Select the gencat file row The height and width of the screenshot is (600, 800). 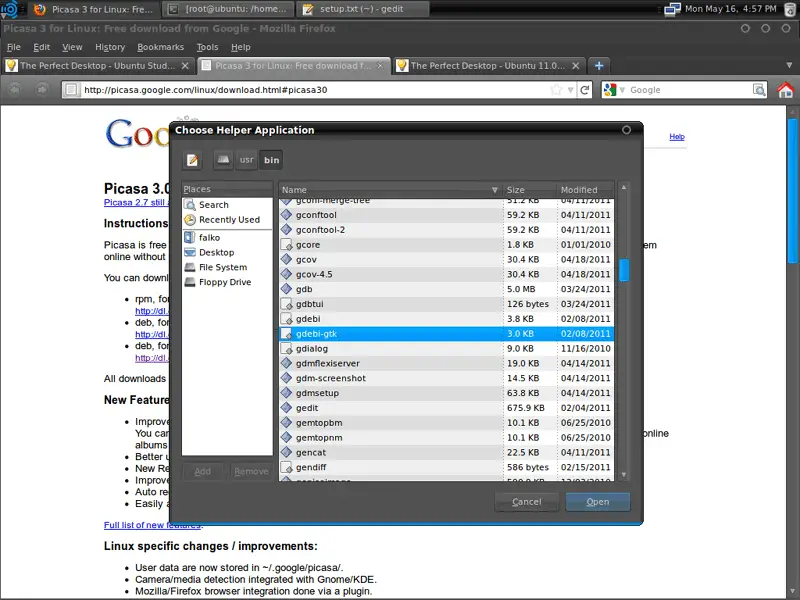click(x=446, y=452)
